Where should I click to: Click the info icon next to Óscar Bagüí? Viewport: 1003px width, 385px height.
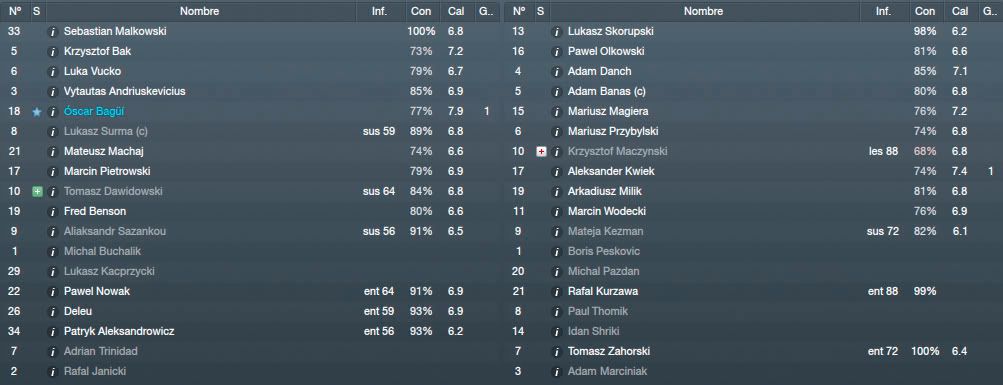[53, 111]
